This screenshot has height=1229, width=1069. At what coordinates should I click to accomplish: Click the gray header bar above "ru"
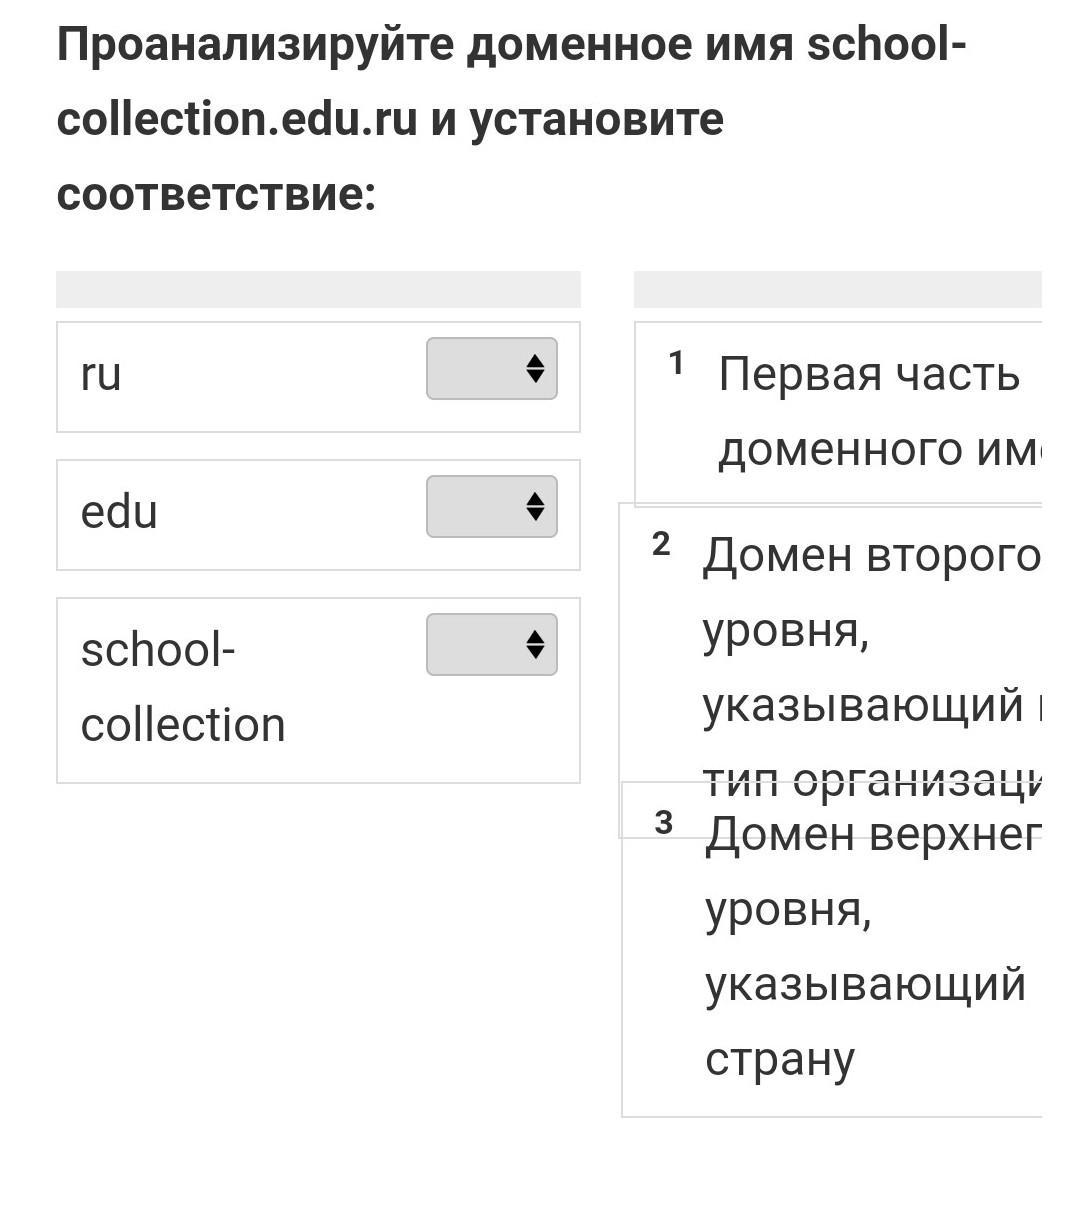pos(318,289)
